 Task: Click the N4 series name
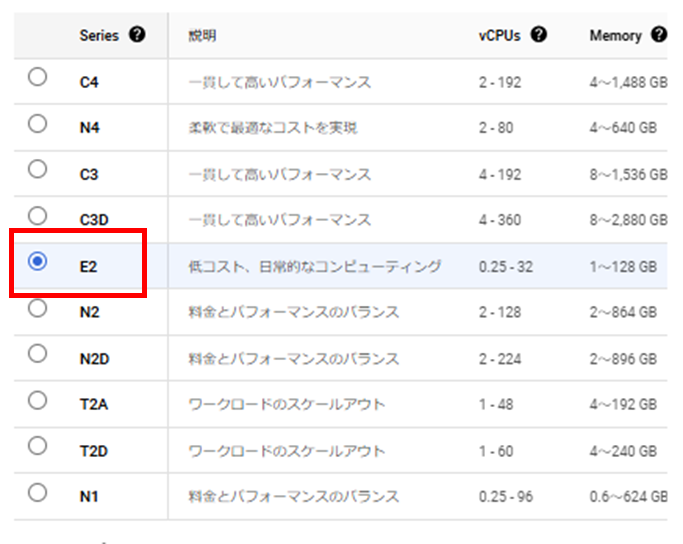click(x=89, y=128)
